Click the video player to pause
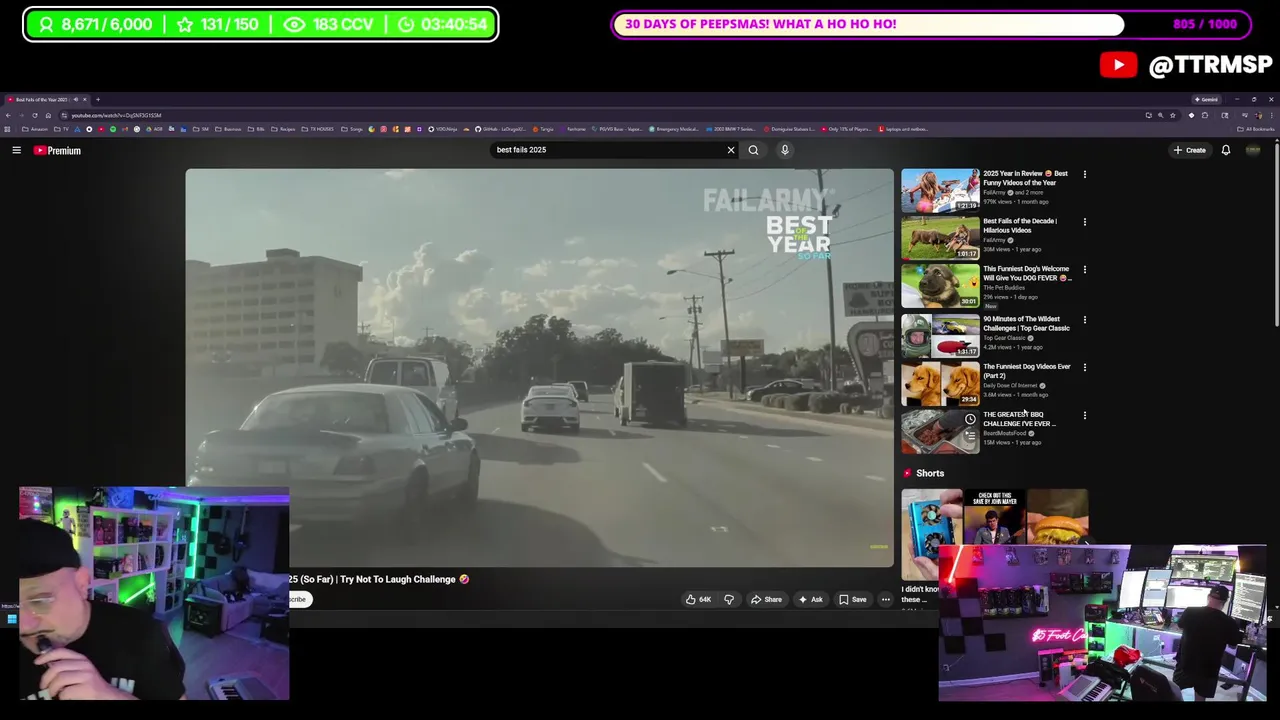Viewport: 1280px width, 720px height. click(539, 367)
